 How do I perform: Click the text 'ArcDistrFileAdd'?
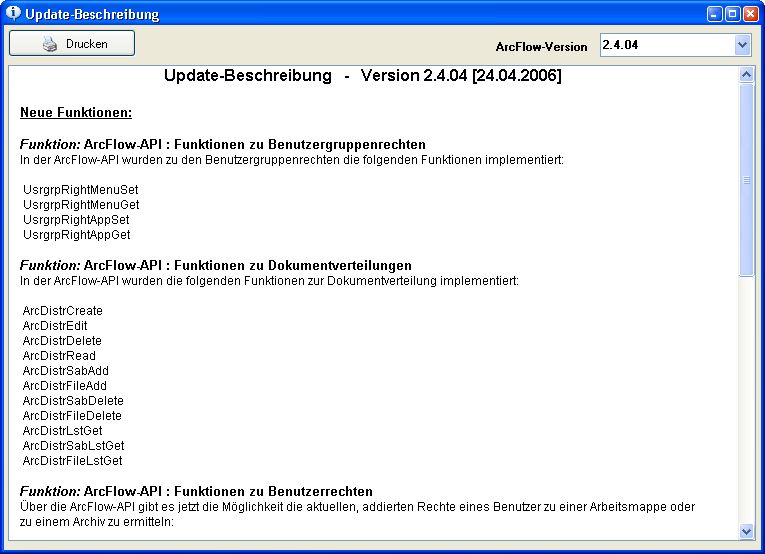pyautogui.click(x=64, y=386)
